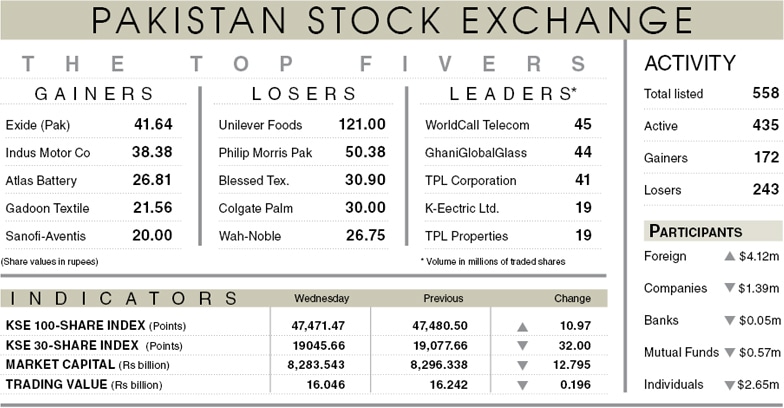The image size is (784, 408).
Task: Click the down triangle in KSE 30 row
Action: (x=522, y=346)
